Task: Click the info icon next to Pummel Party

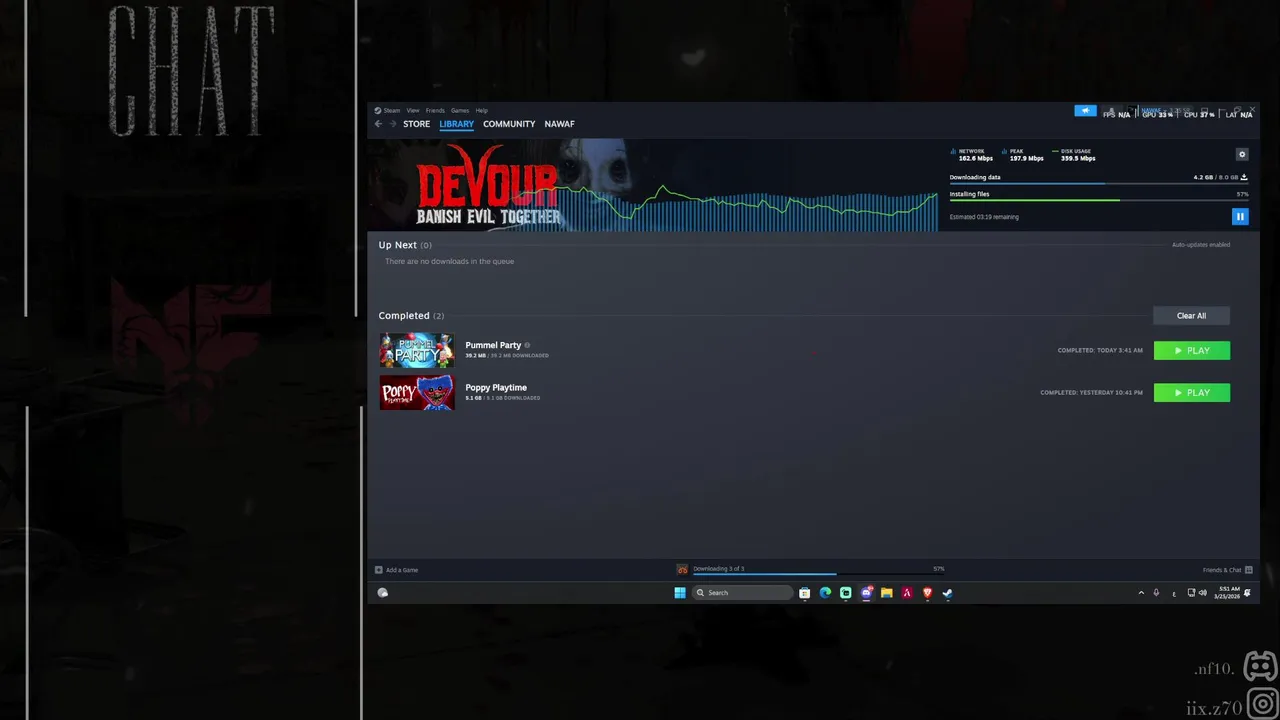Action: [528, 345]
